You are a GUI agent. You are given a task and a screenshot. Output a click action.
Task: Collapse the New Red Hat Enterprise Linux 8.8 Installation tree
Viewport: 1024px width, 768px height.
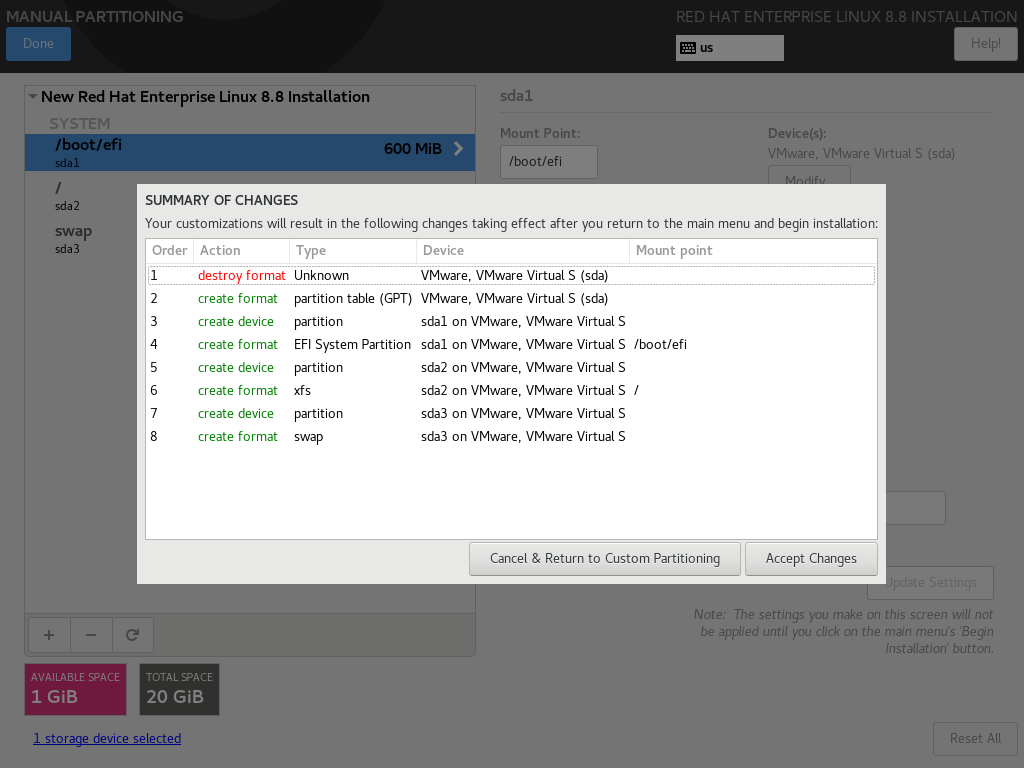tap(33, 97)
